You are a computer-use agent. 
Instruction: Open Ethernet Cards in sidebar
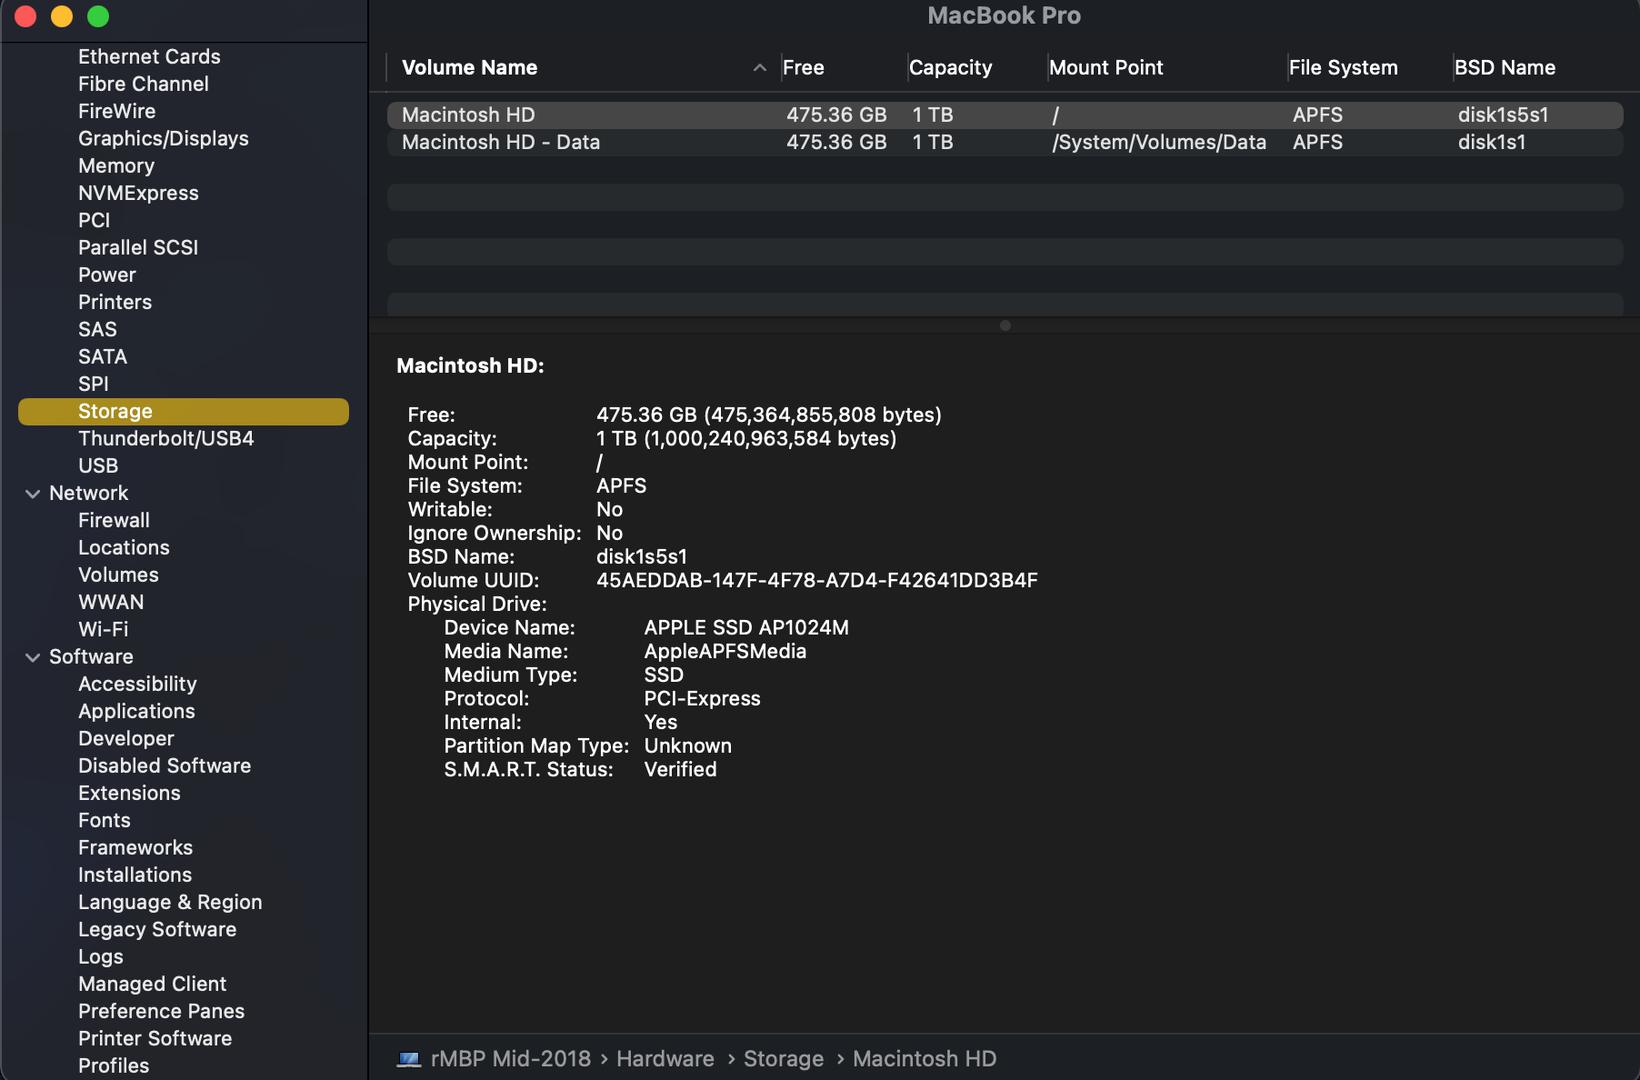pos(149,57)
